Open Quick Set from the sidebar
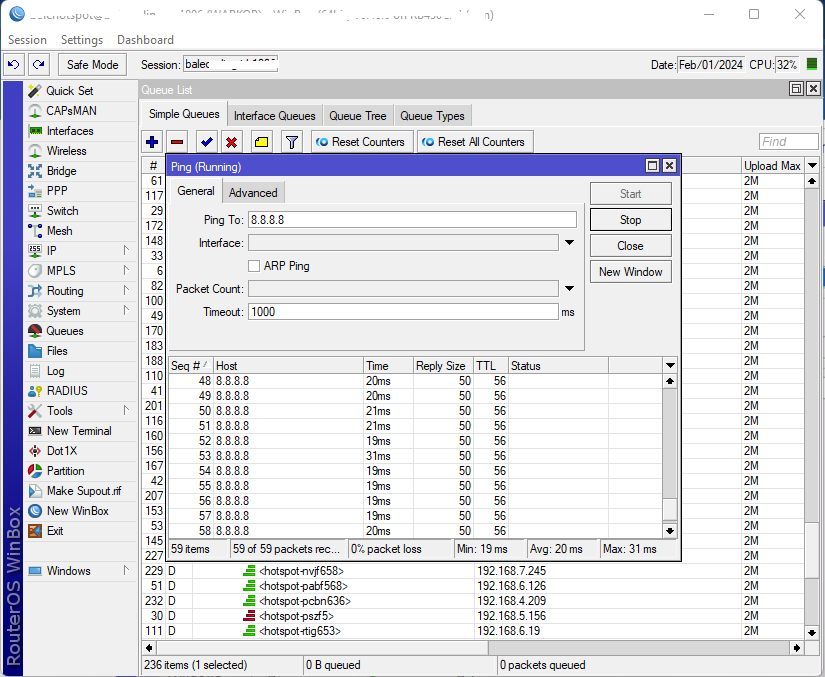This screenshot has height=677, width=825. pyautogui.click(x=69, y=91)
